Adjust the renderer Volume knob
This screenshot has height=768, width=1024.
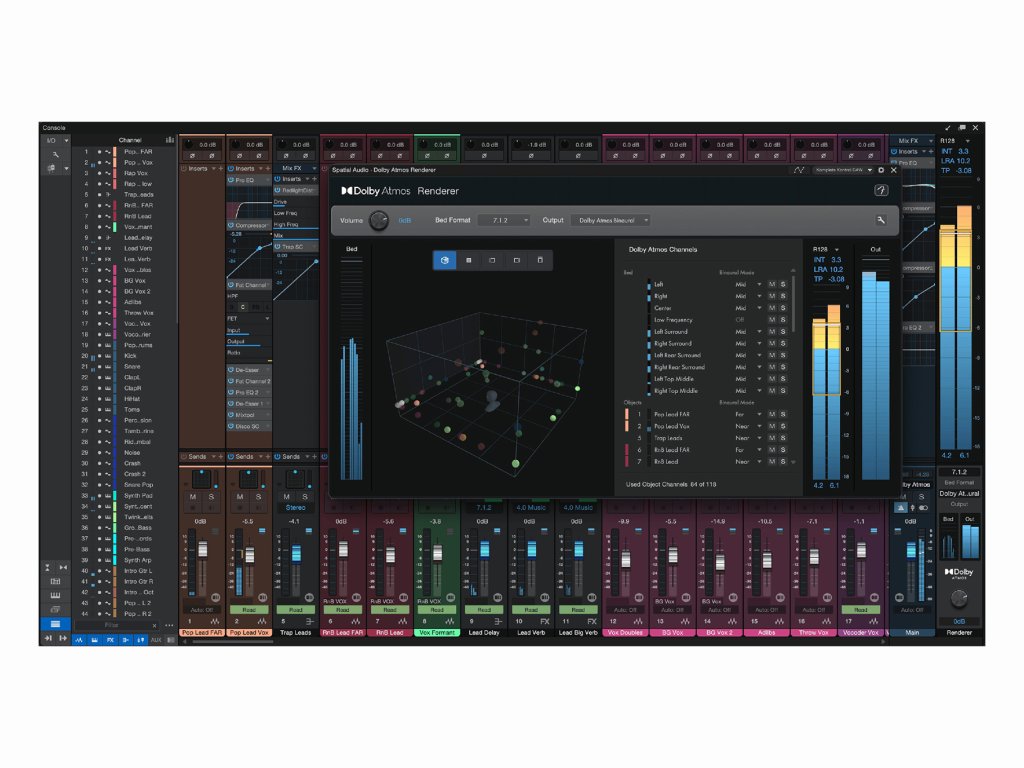click(378, 221)
